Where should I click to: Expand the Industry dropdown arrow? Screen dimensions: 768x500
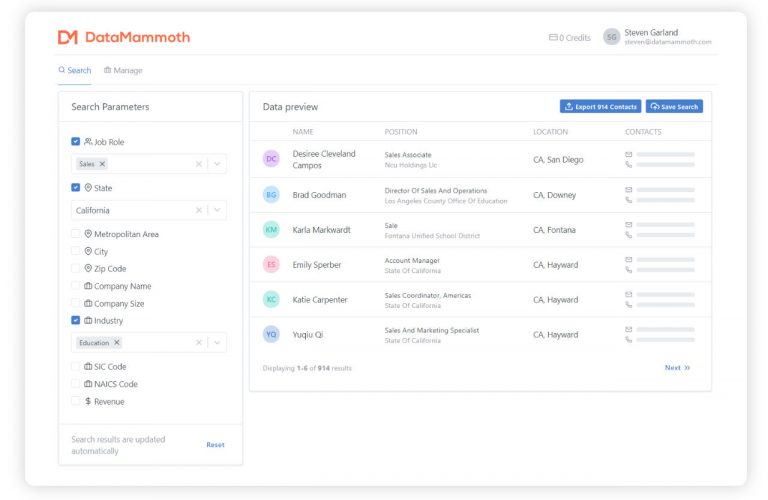click(x=218, y=342)
